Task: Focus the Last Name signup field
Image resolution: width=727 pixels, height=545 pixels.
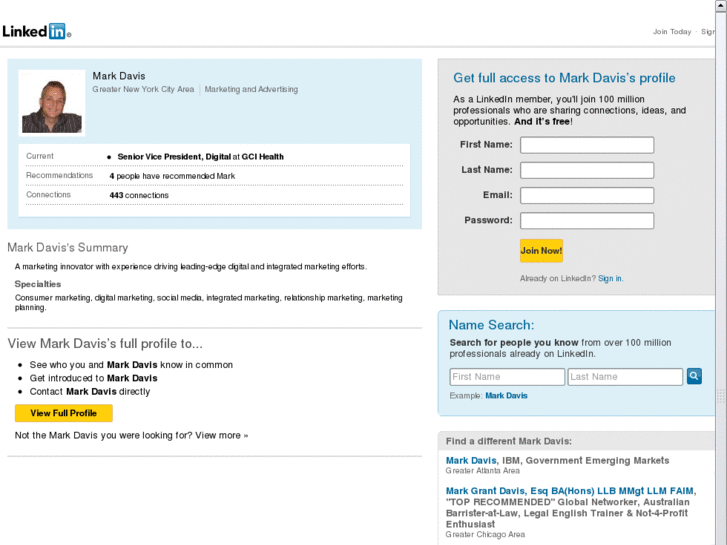Action: click(x=587, y=170)
